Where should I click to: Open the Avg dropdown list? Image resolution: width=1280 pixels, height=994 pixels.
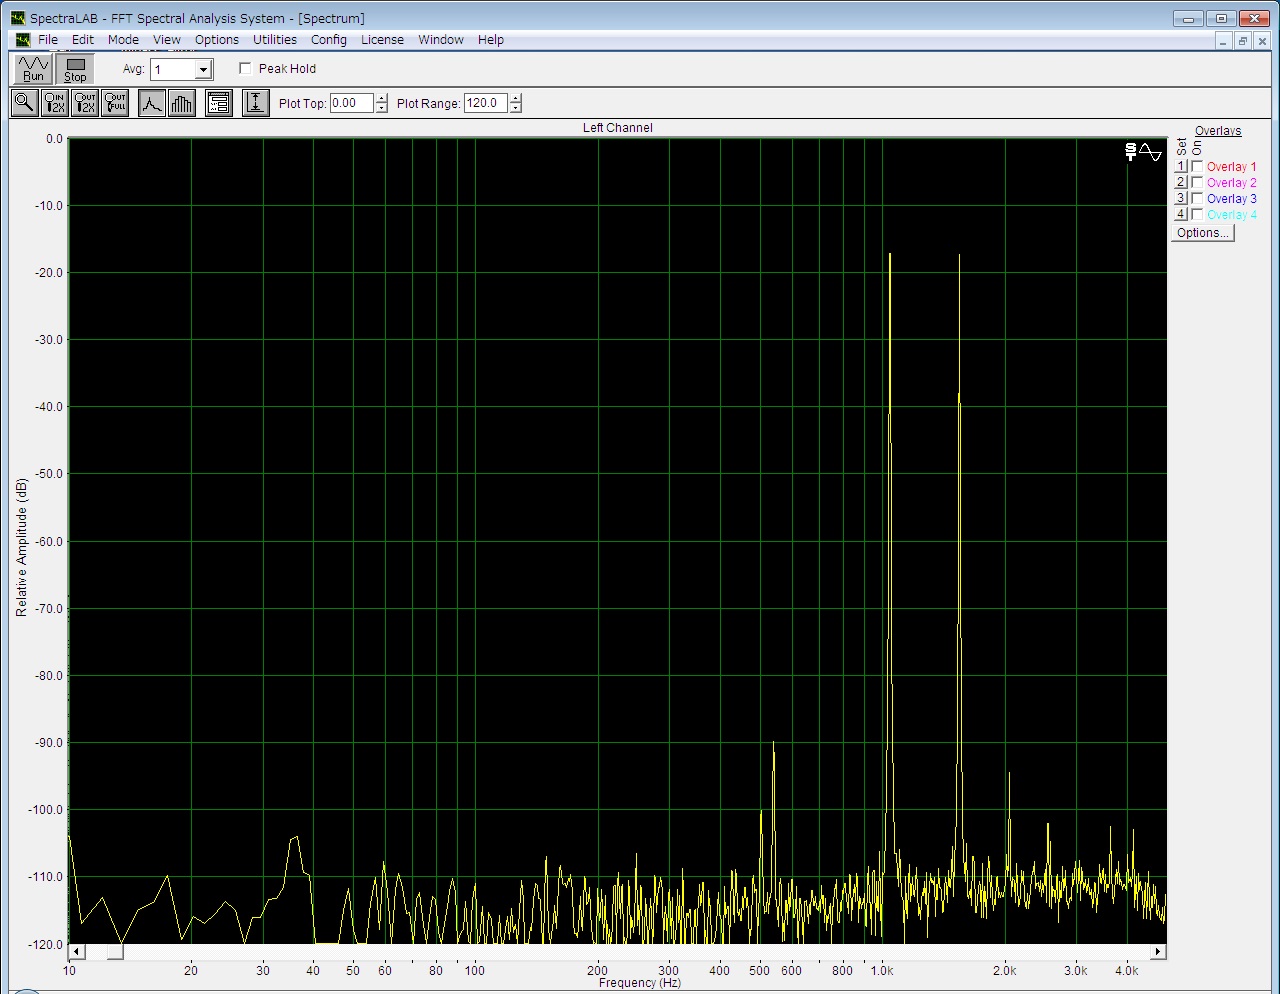click(204, 70)
